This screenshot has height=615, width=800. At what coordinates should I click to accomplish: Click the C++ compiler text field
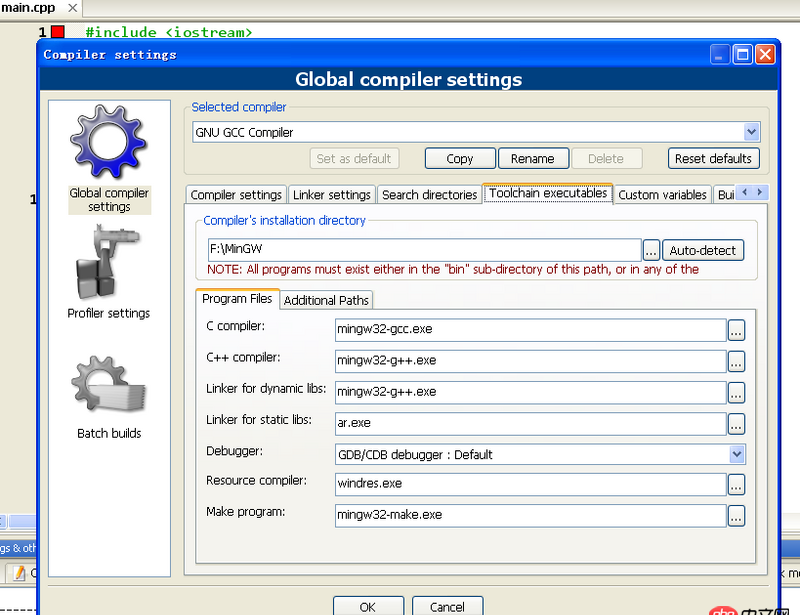click(531, 361)
